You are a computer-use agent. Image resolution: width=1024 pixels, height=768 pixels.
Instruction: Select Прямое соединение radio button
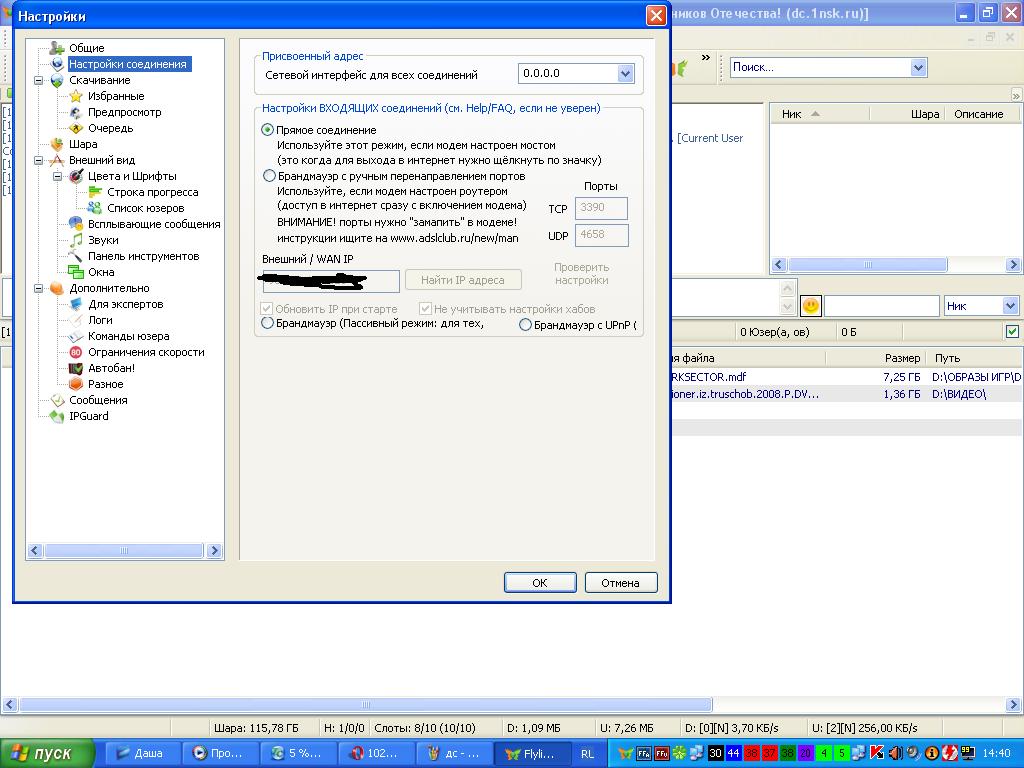(x=268, y=130)
